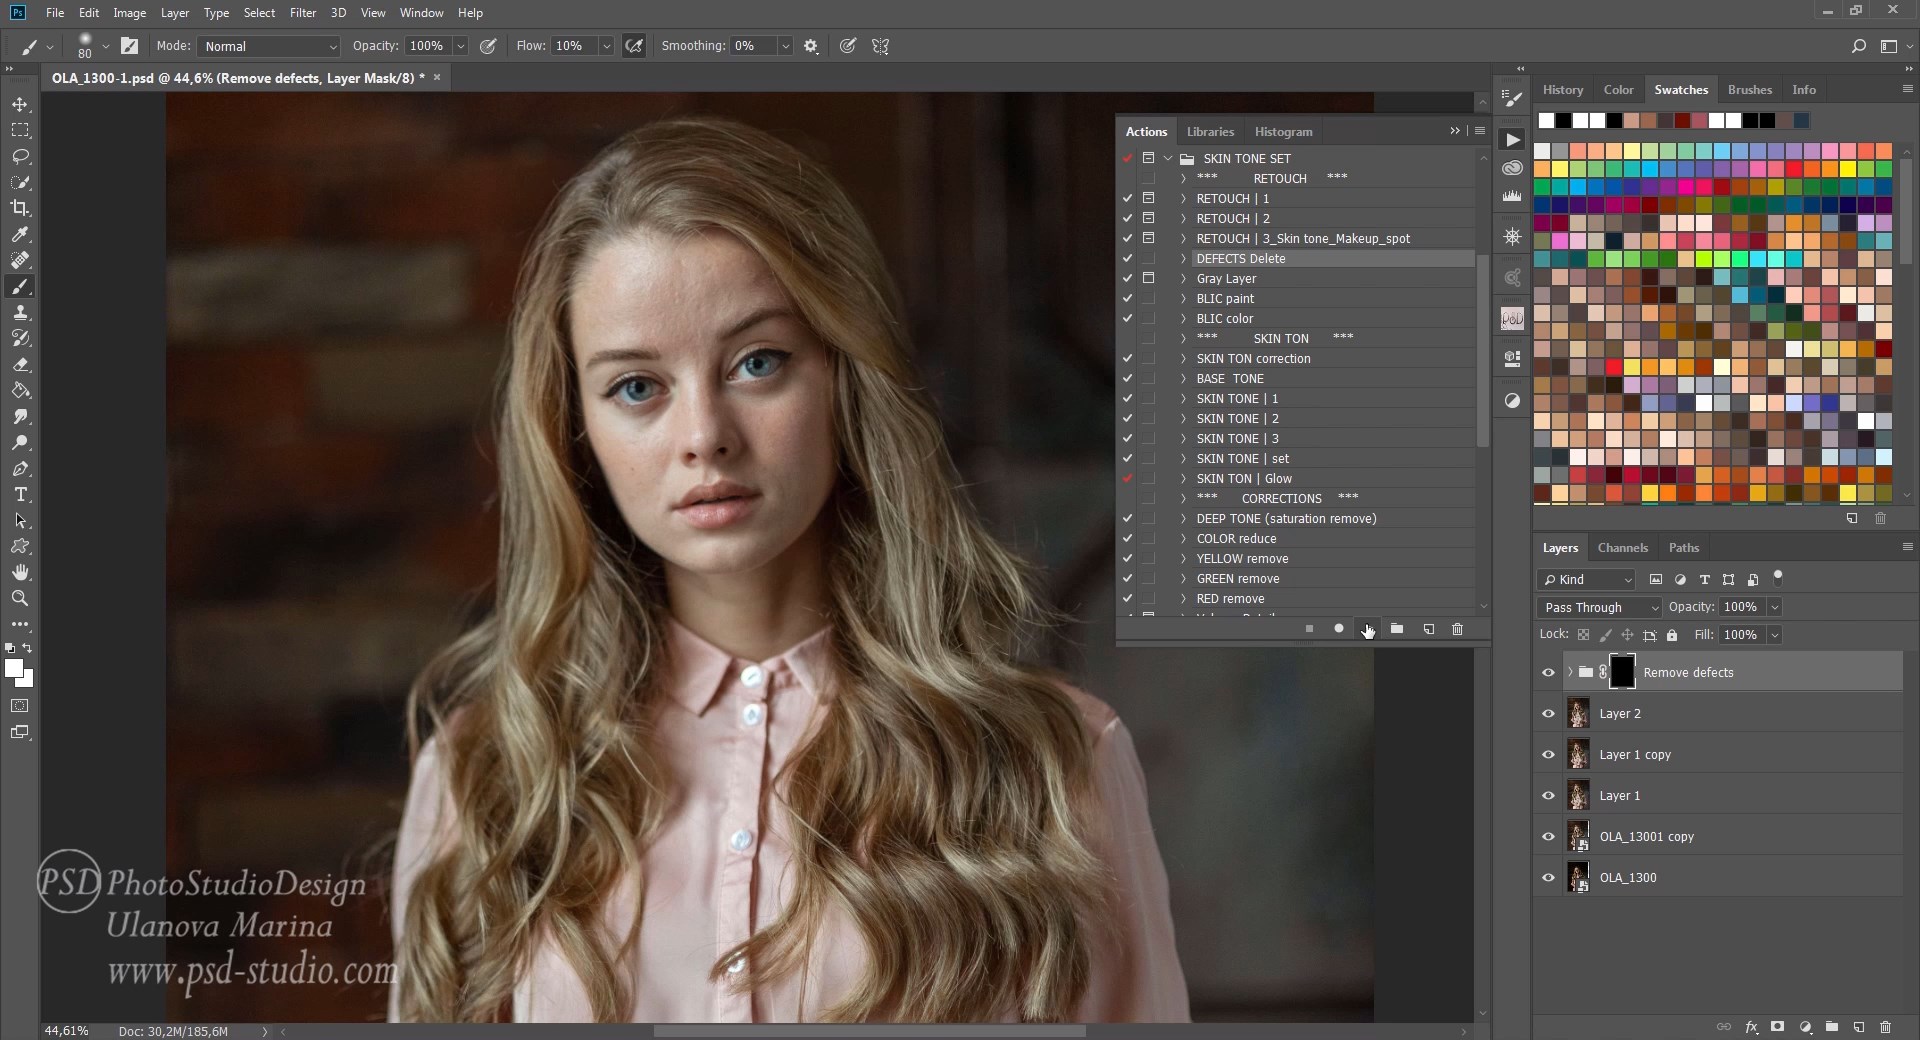Select the RED remove action

[x=1230, y=599]
